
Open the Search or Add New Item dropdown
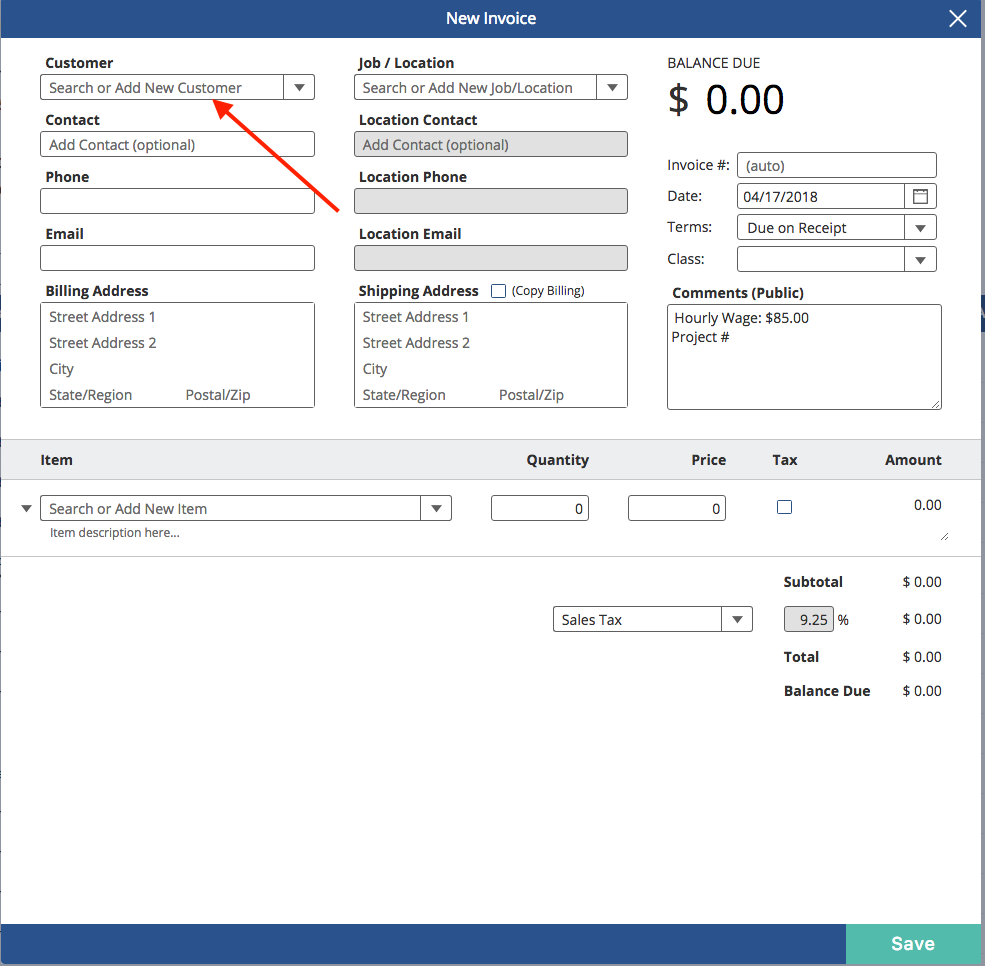(436, 508)
